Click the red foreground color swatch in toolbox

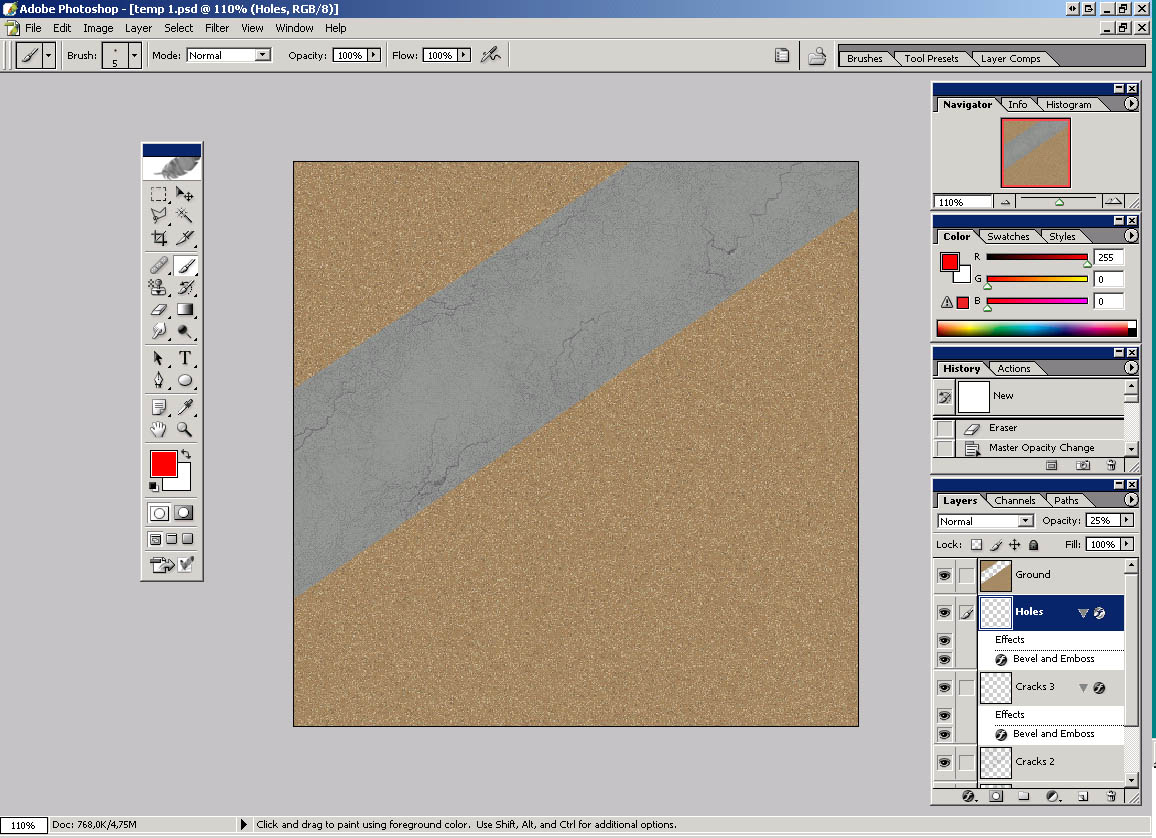[163, 463]
